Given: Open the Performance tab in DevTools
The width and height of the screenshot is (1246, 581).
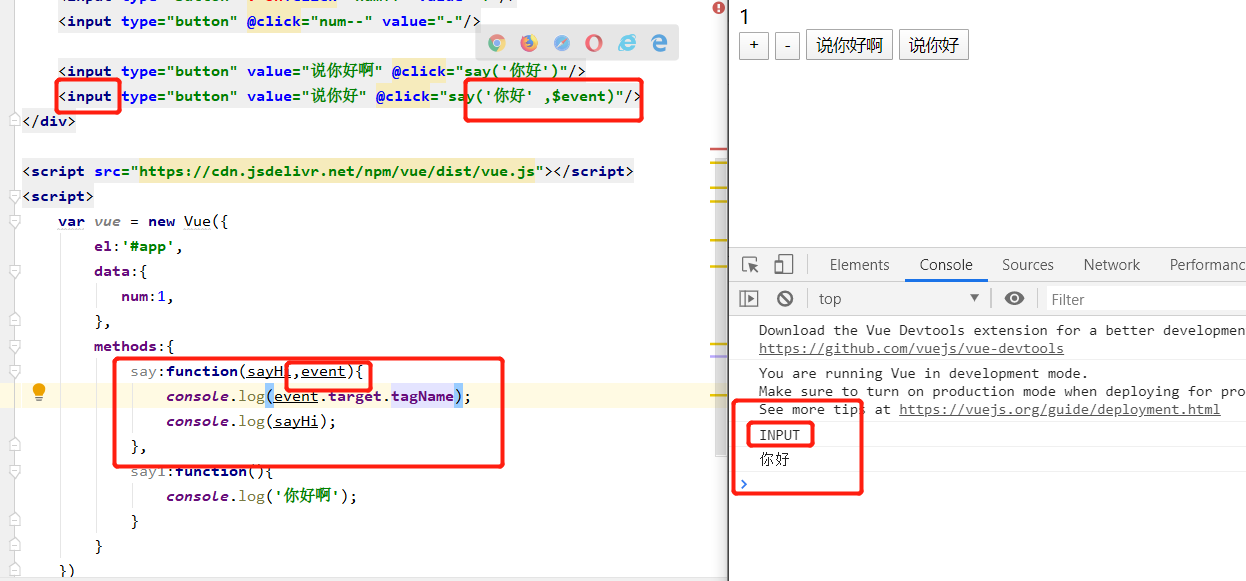Looking at the screenshot, I should [x=1207, y=265].
